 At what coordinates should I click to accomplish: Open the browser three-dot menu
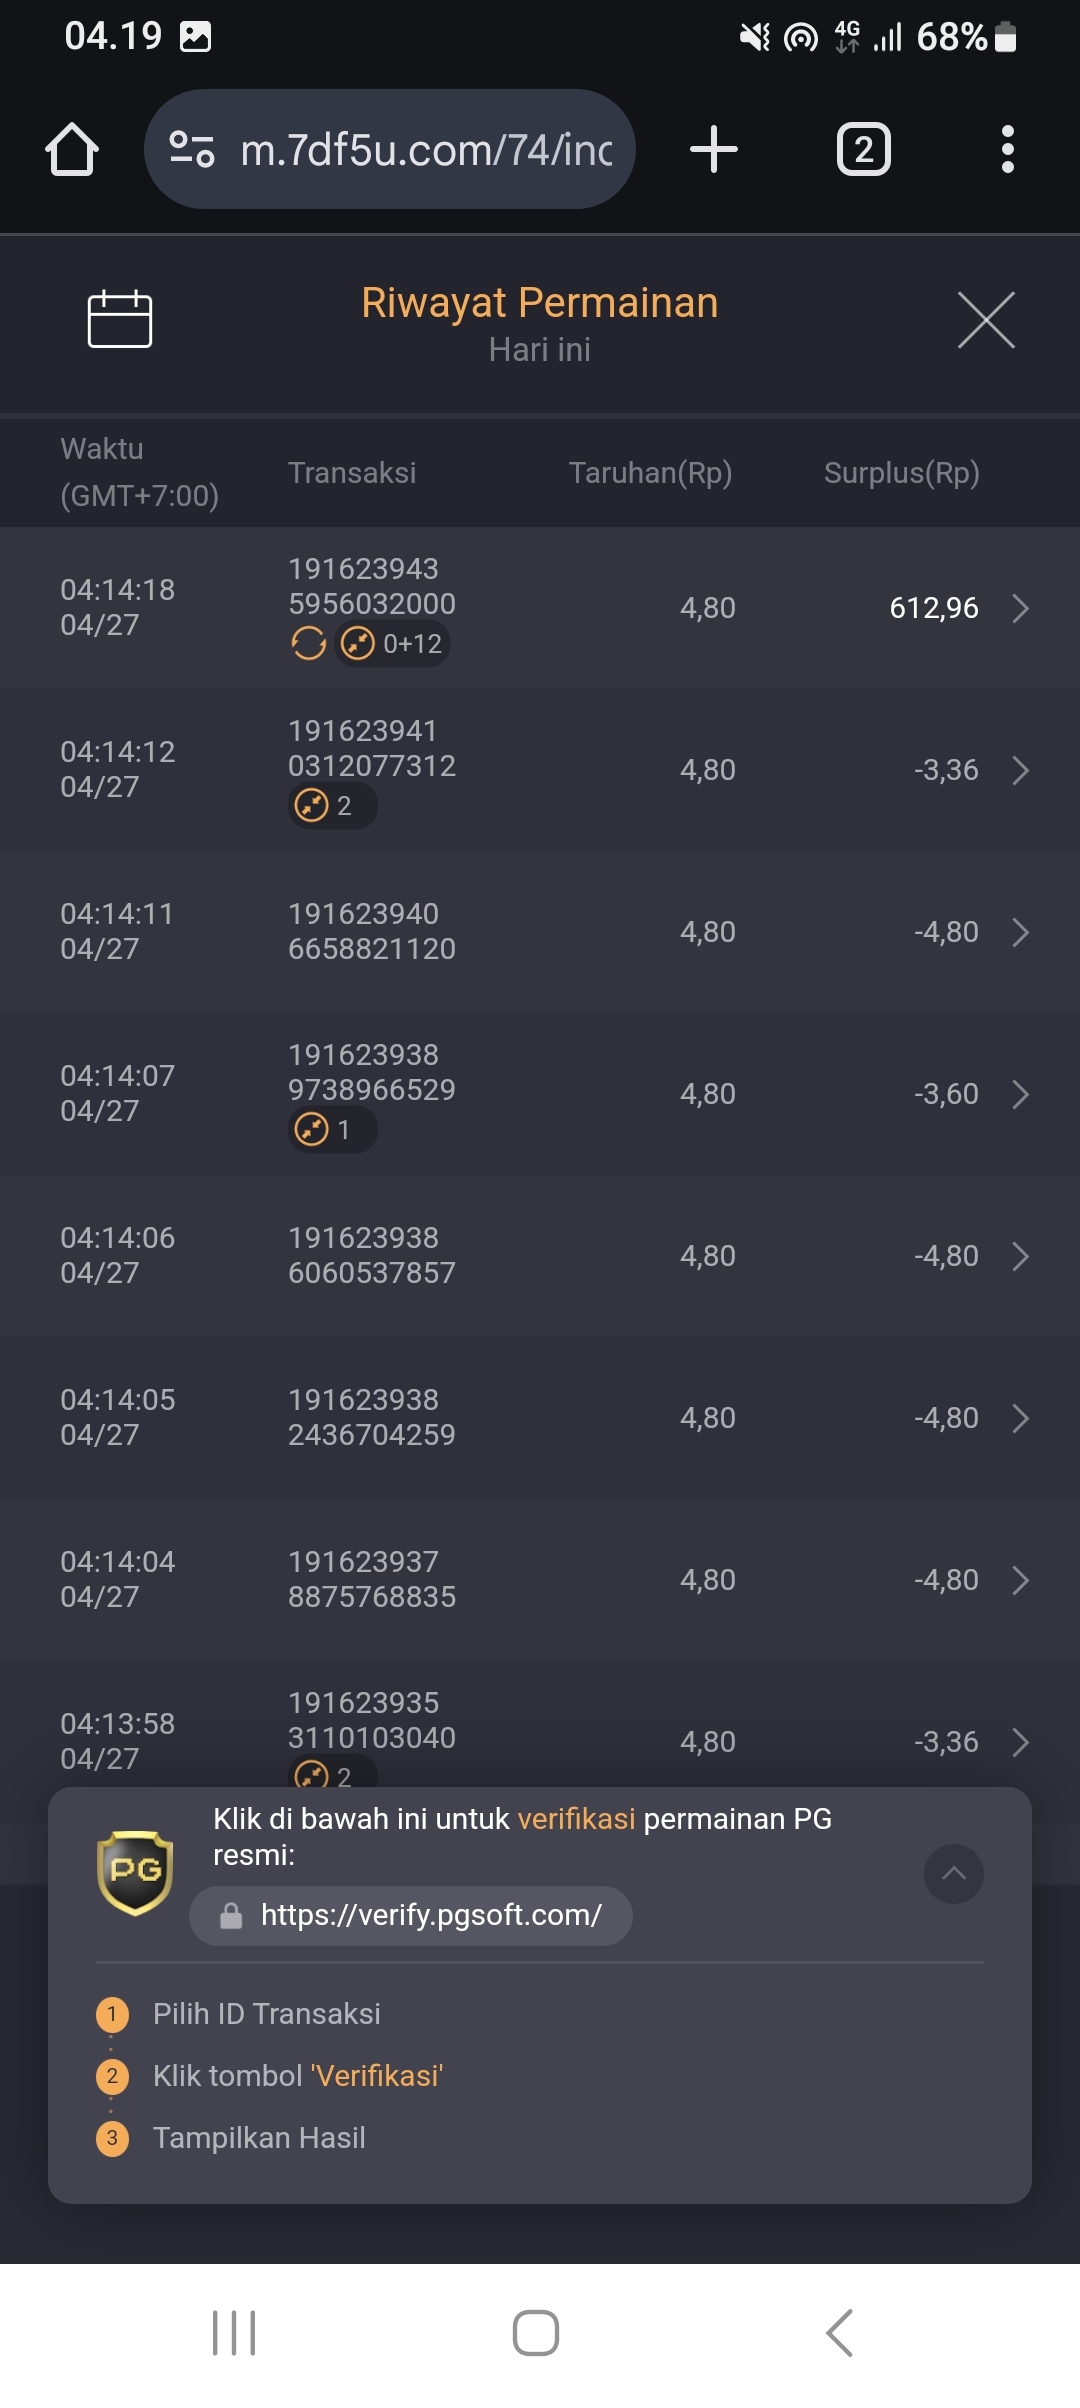[x=1007, y=150]
